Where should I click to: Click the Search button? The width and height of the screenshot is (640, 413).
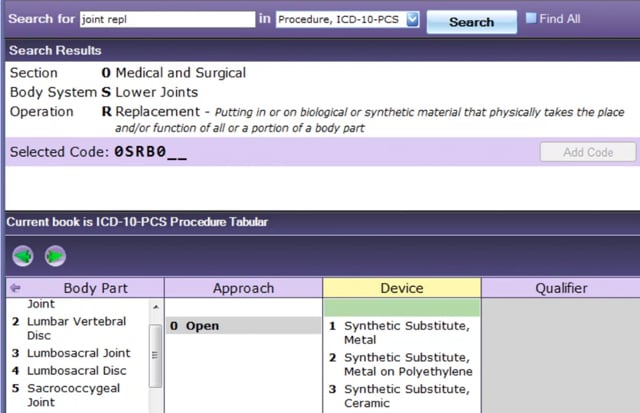471,21
